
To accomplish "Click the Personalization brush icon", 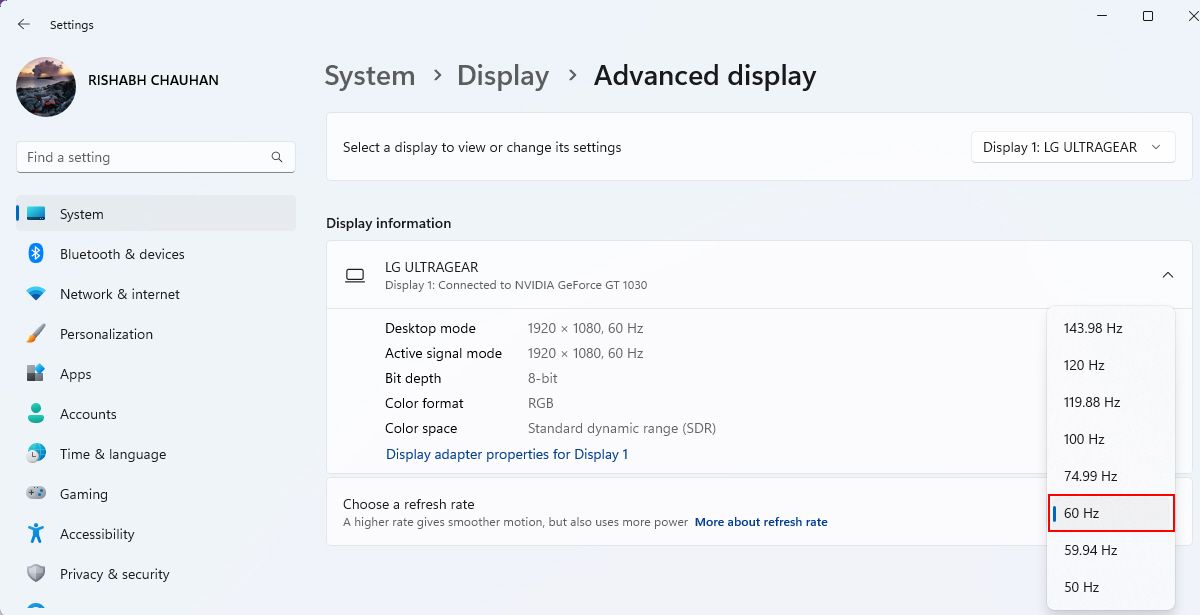I will point(36,334).
